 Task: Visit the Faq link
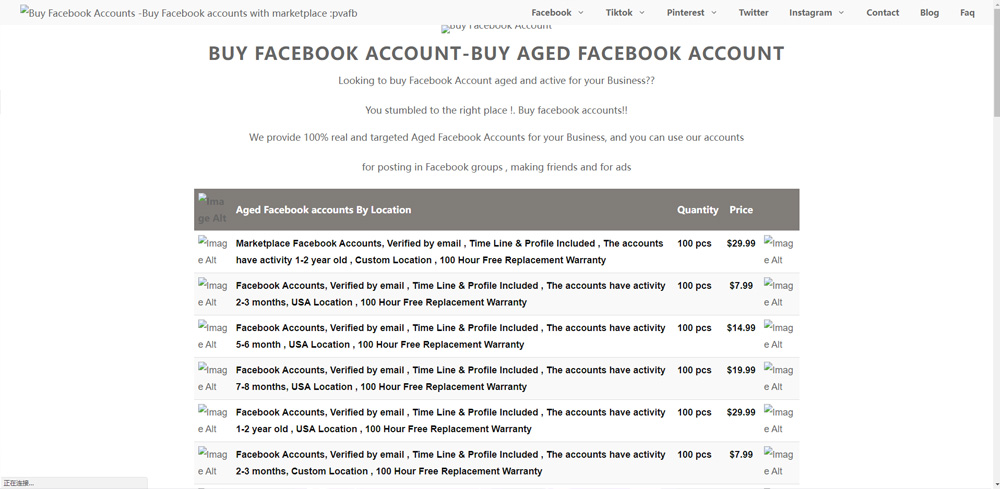coord(967,13)
